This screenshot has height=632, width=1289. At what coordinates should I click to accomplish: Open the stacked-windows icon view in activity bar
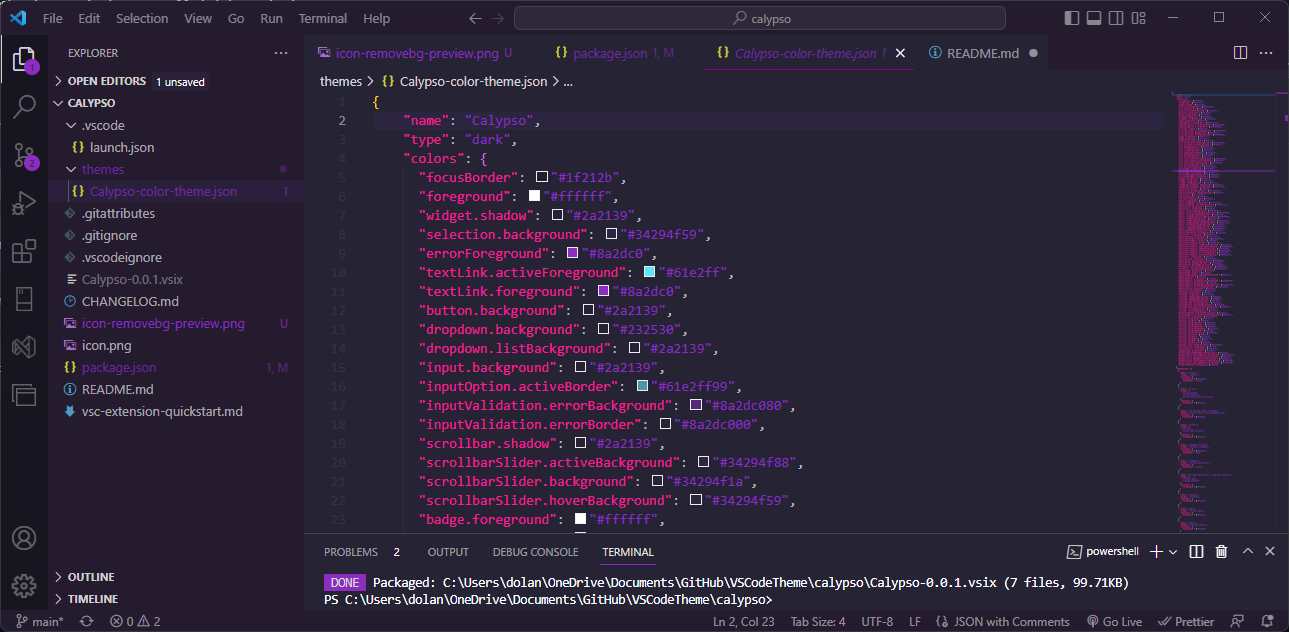click(24, 395)
